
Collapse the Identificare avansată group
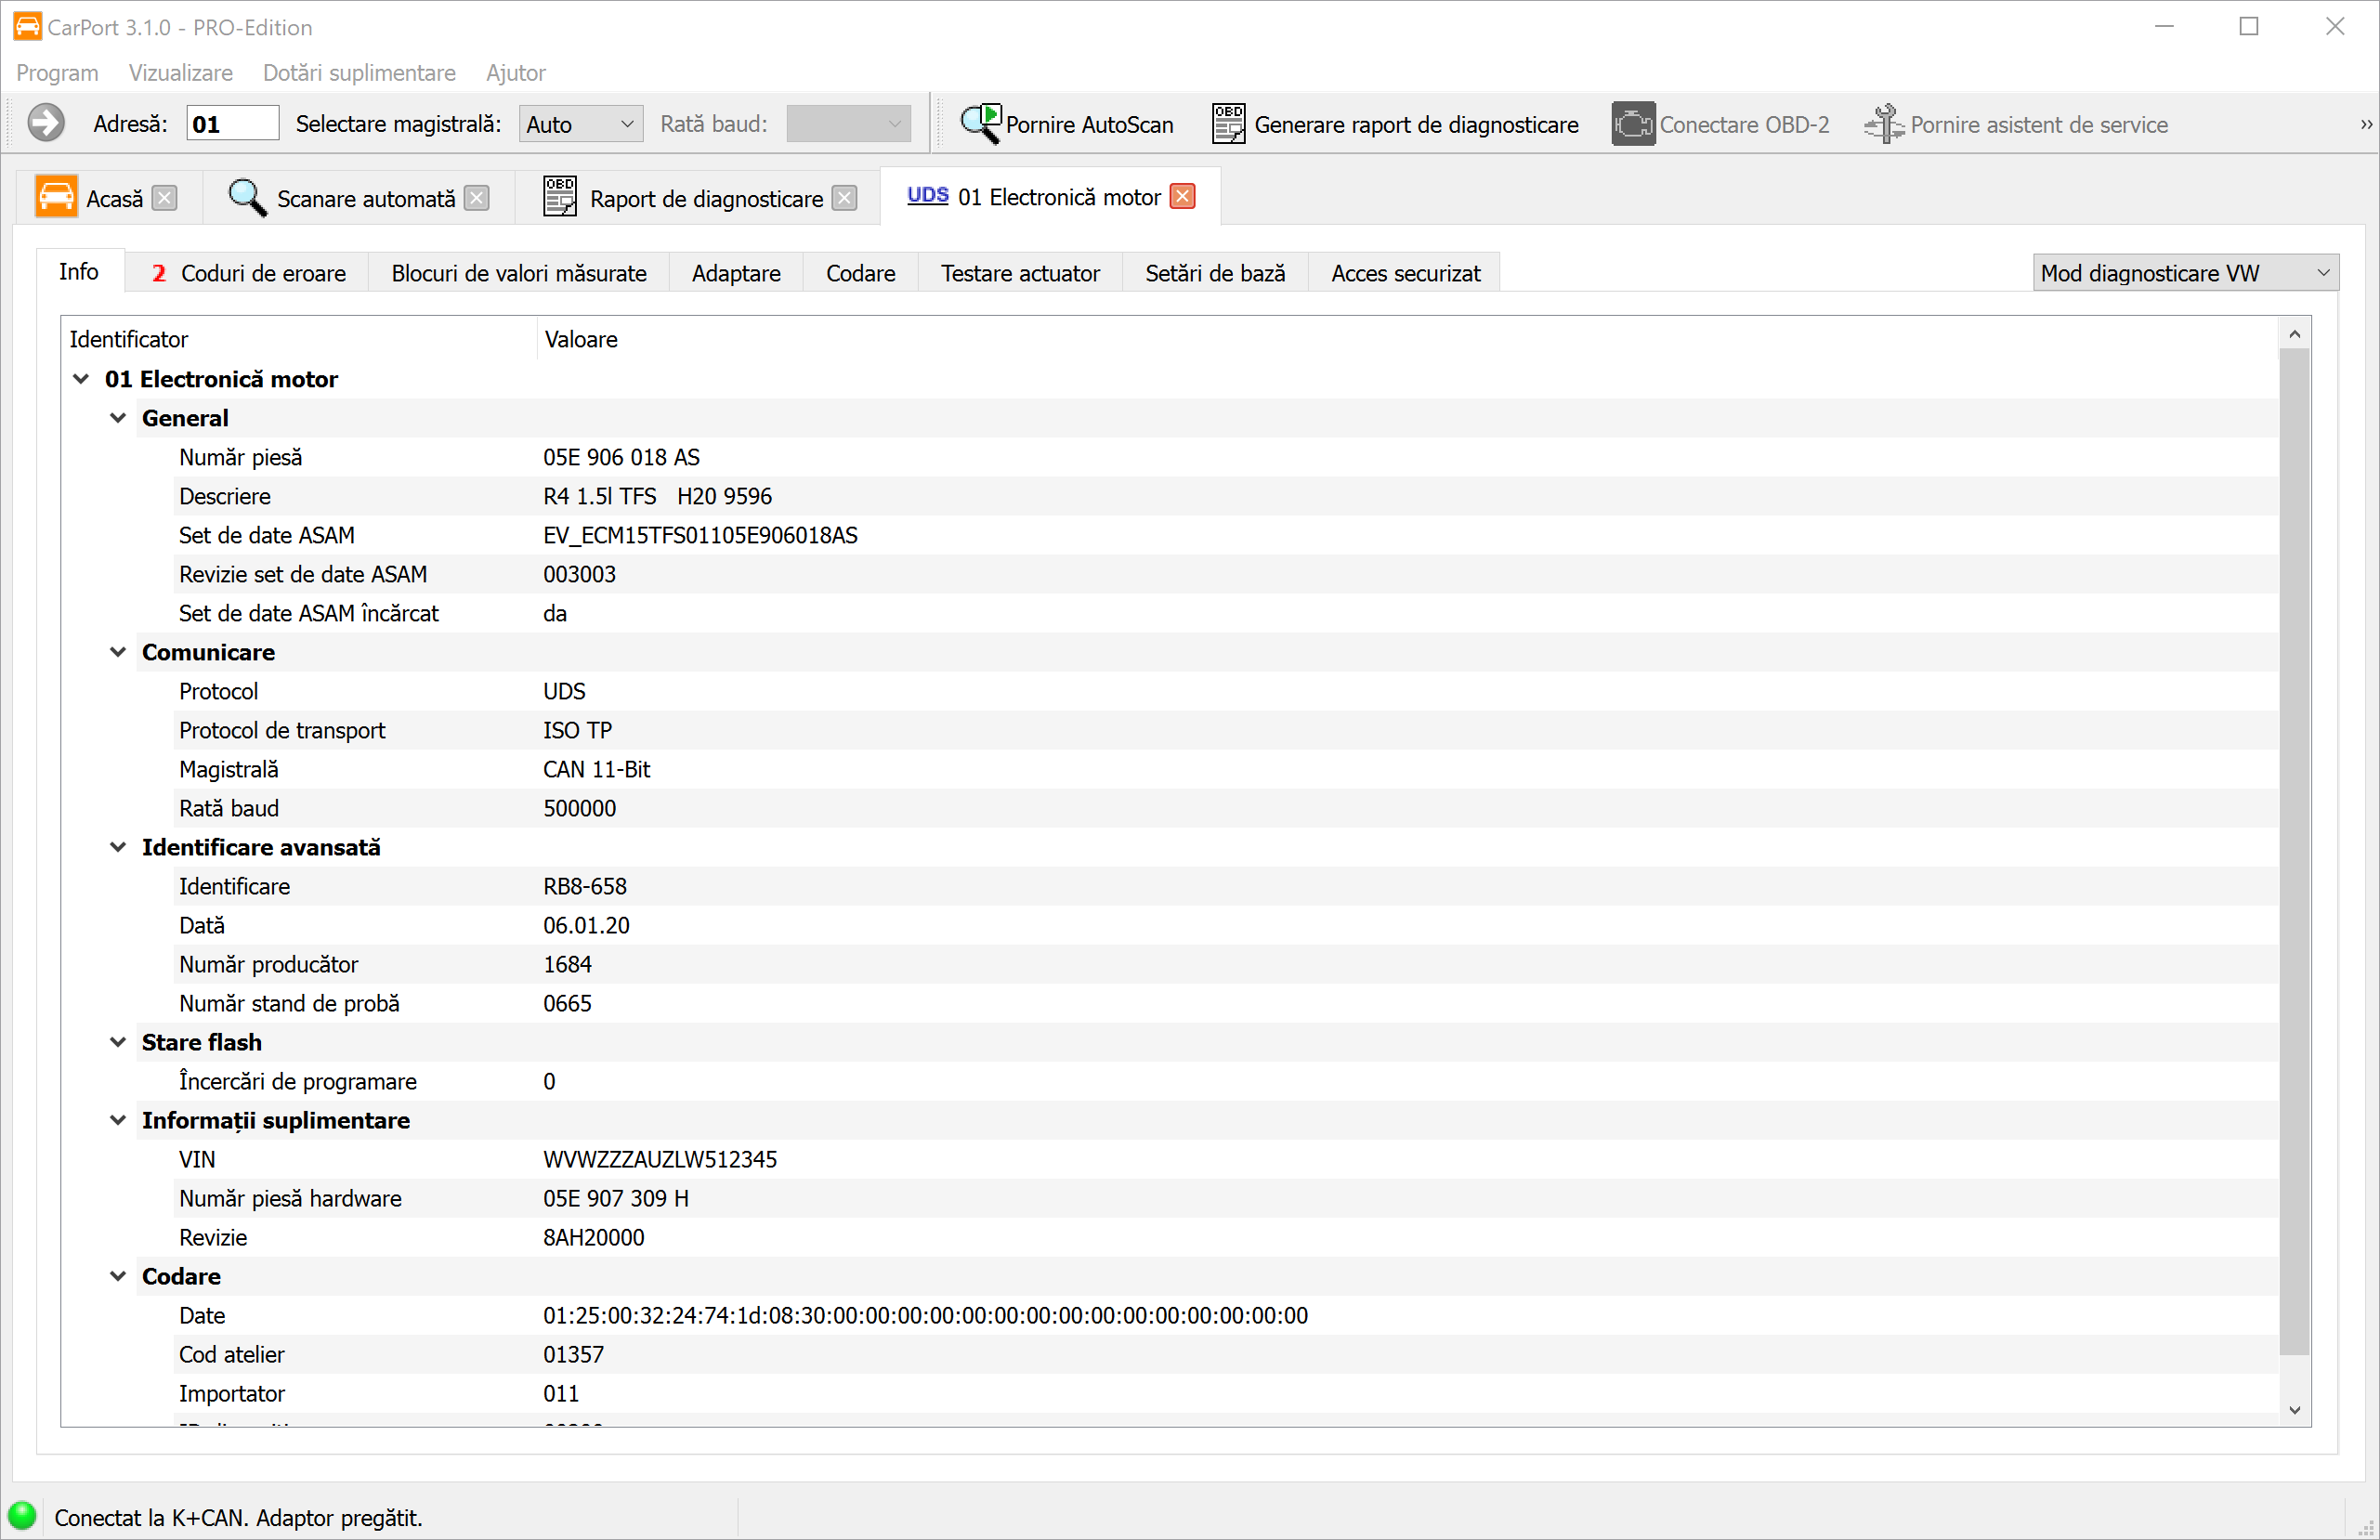tap(118, 847)
